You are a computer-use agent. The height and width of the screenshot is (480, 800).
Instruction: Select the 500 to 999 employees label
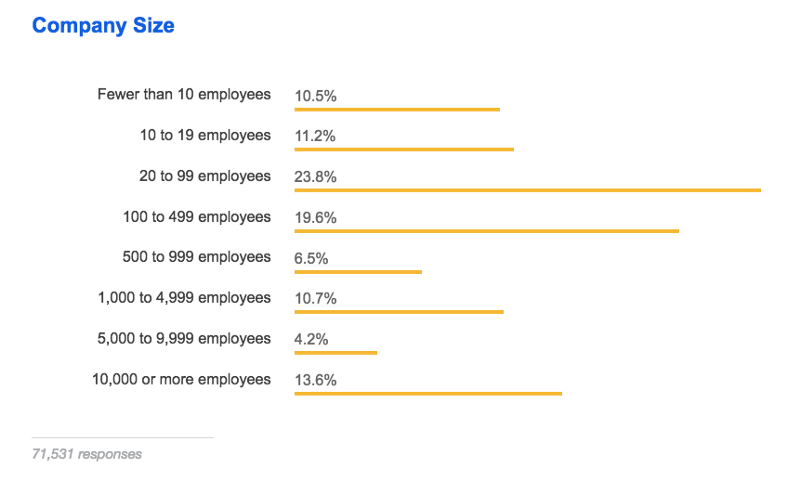196,257
